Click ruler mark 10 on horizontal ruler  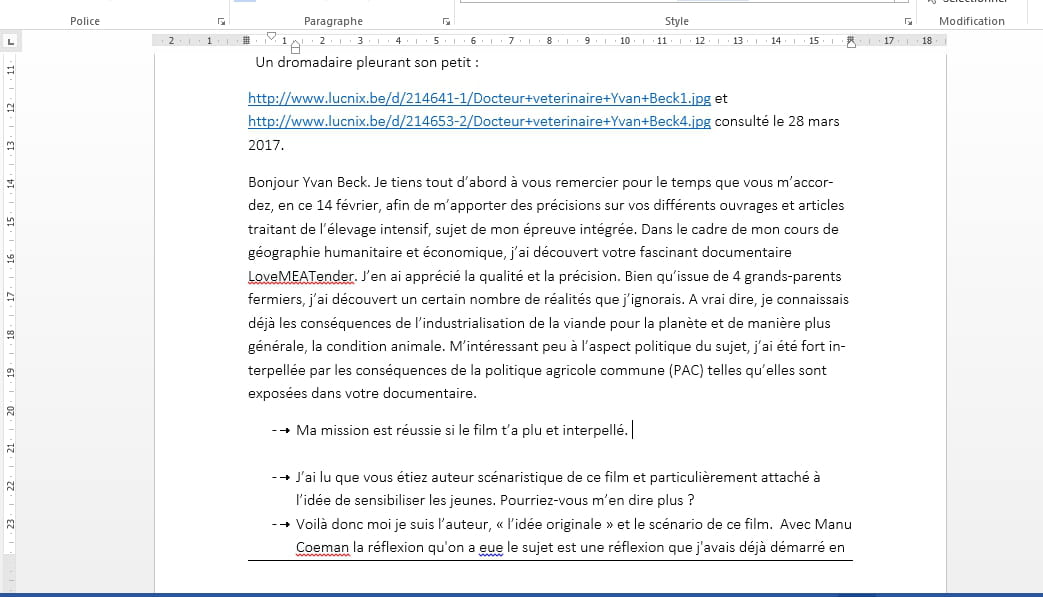coord(625,41)
